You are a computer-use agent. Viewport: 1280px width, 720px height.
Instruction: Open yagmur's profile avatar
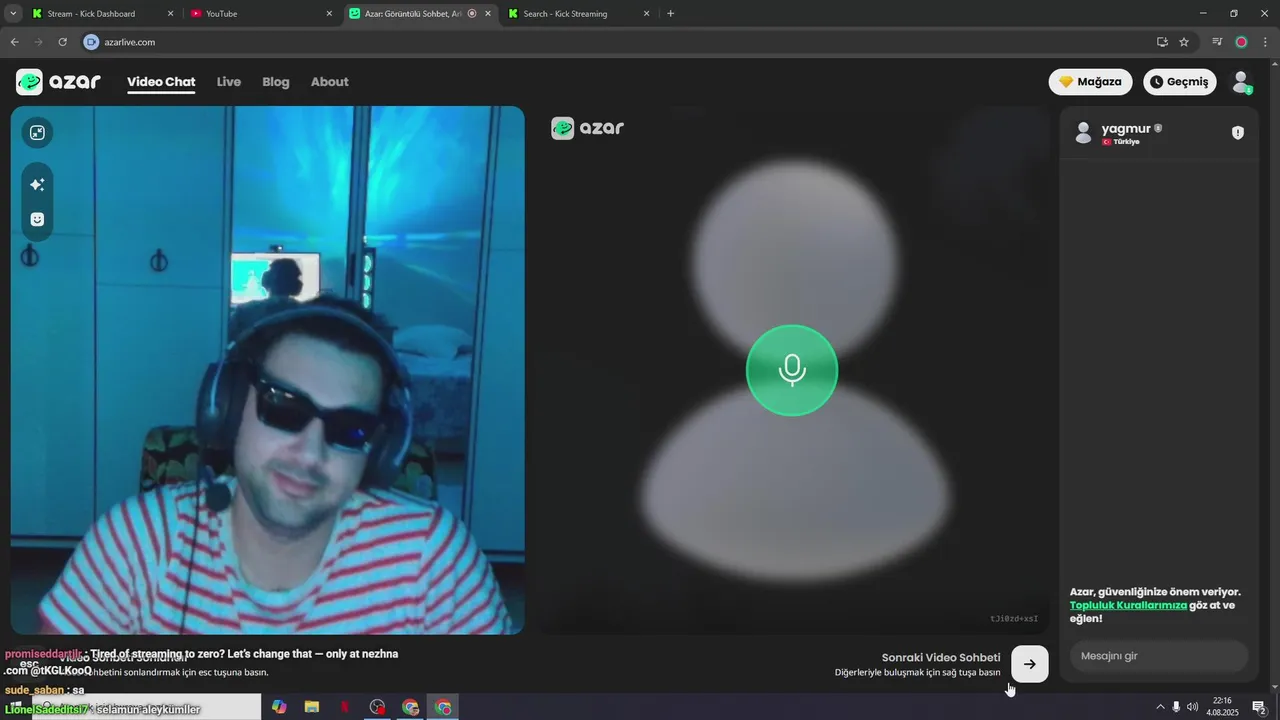(1083, 133)
